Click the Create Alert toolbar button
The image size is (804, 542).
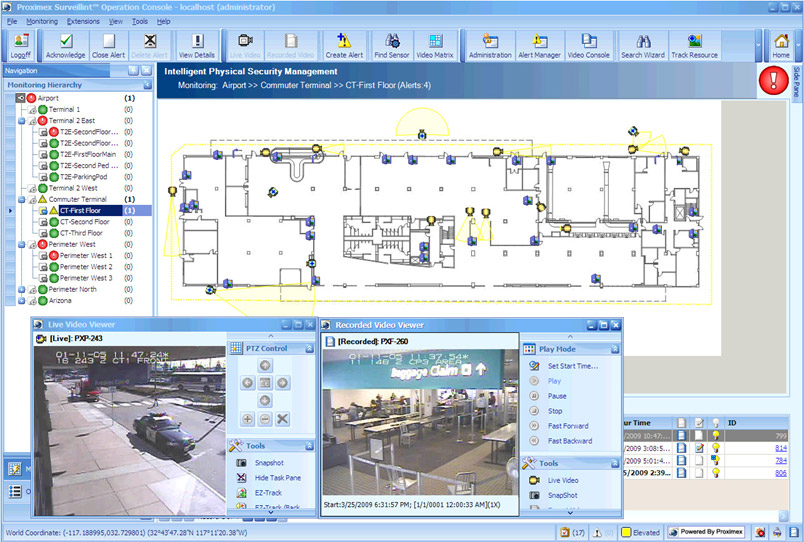[344, 46]
